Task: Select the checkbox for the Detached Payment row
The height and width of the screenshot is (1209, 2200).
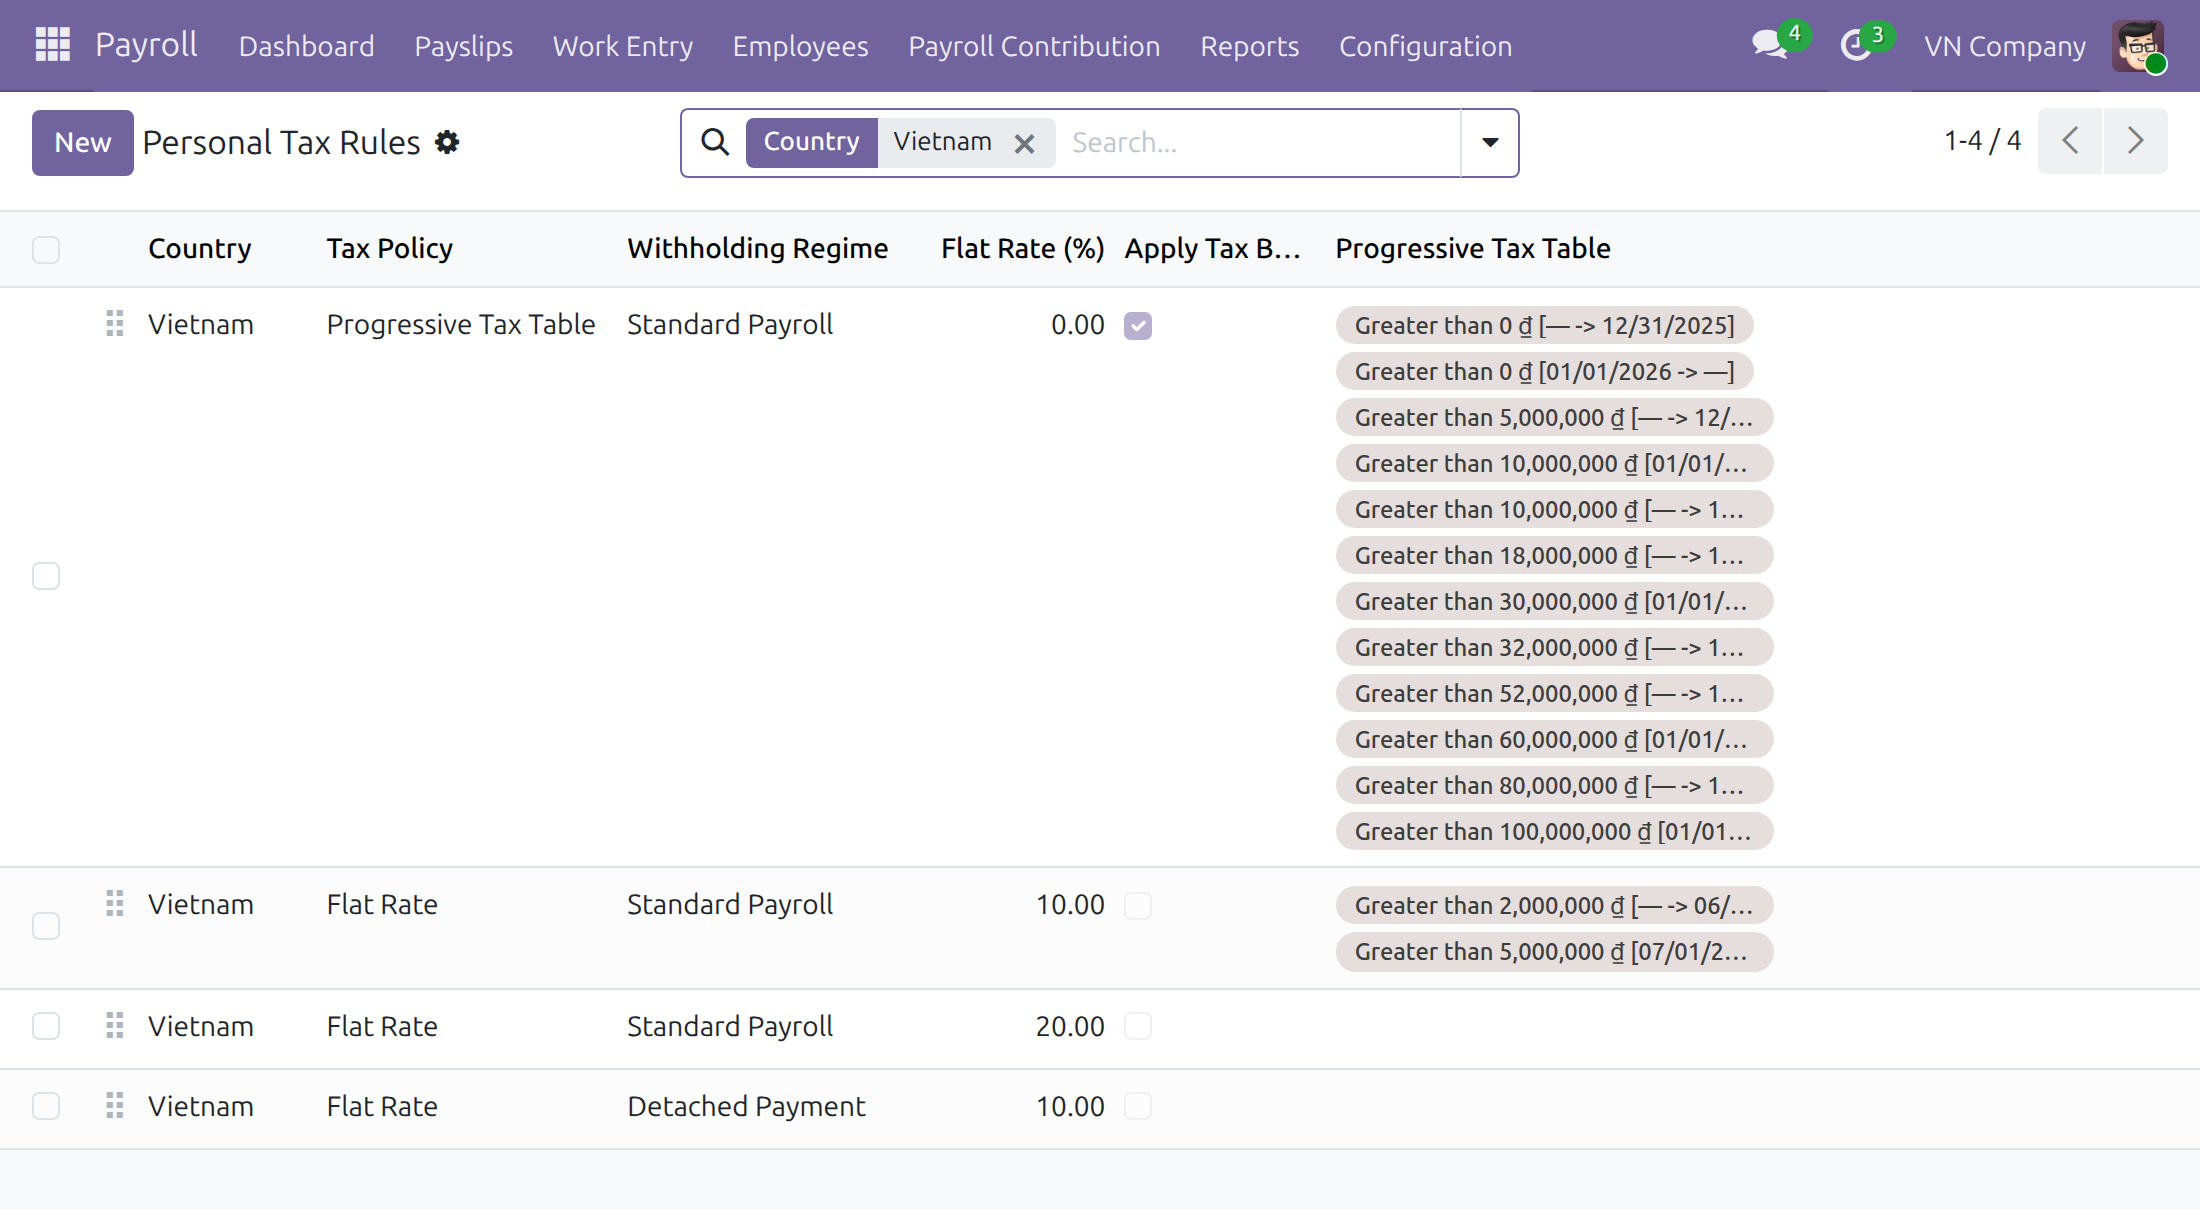Action: (46, 1106)
